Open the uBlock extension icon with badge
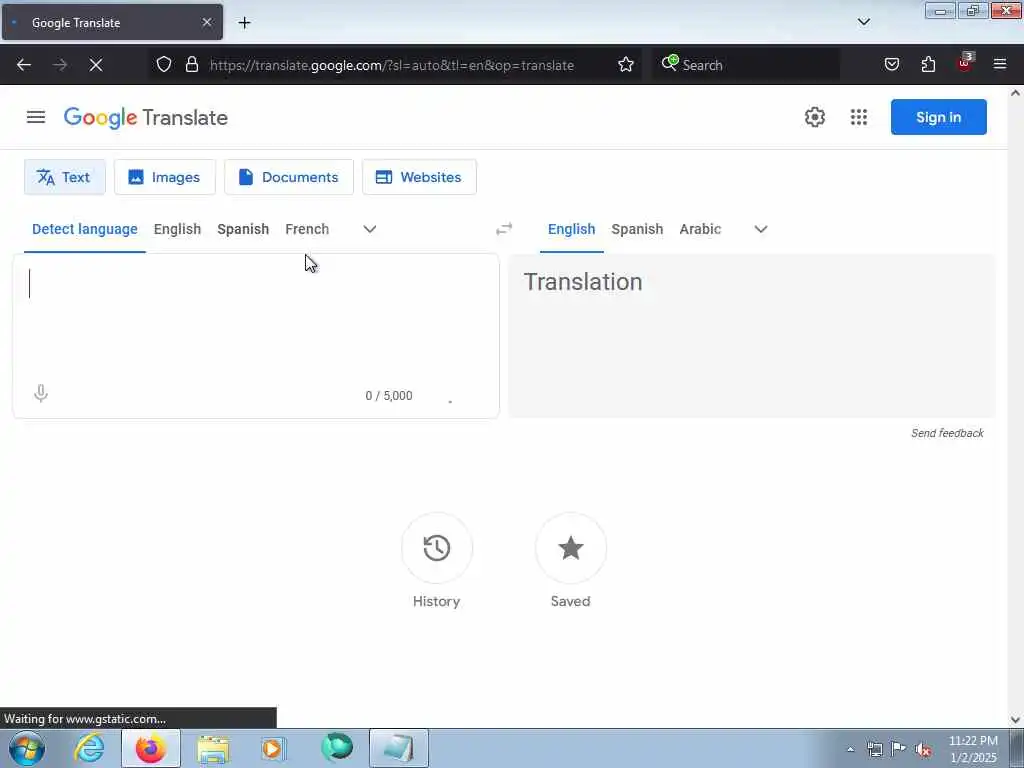The height and width of the screenshot is (768, 1024). click(965, 63)
